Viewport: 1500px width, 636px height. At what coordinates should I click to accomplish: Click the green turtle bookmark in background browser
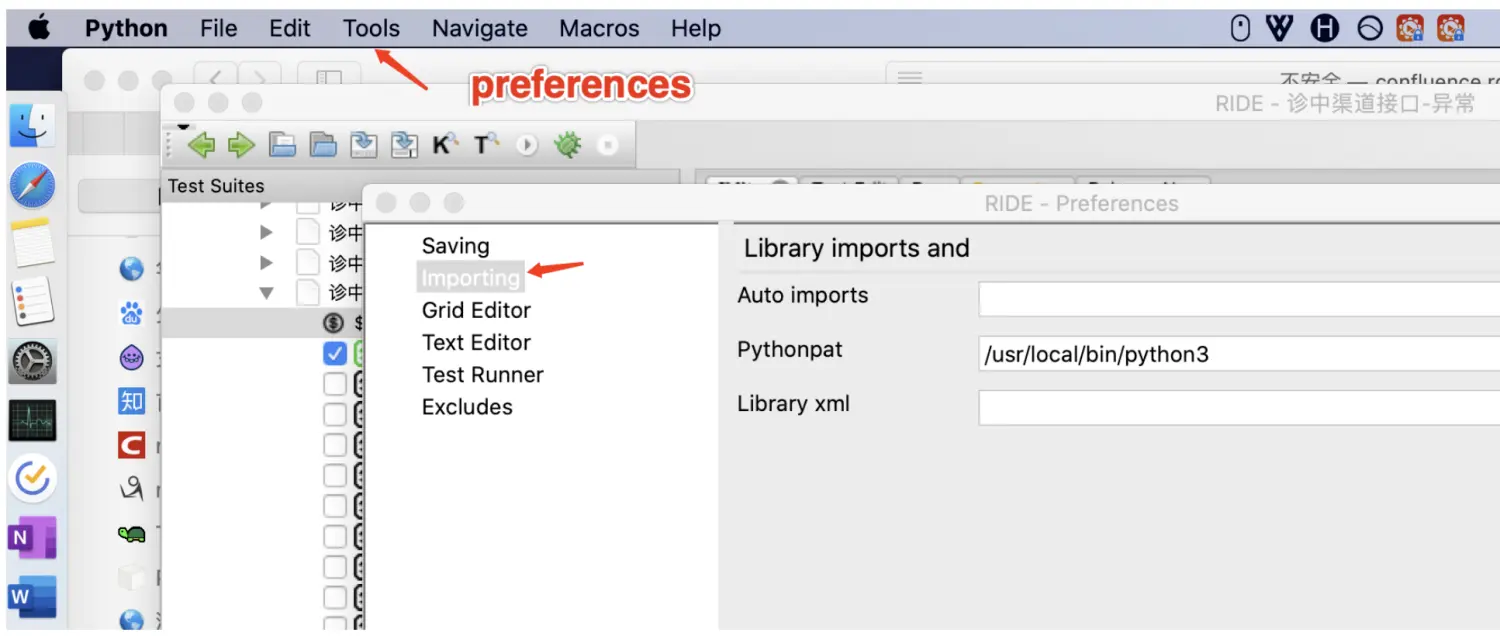coord(132,533)
